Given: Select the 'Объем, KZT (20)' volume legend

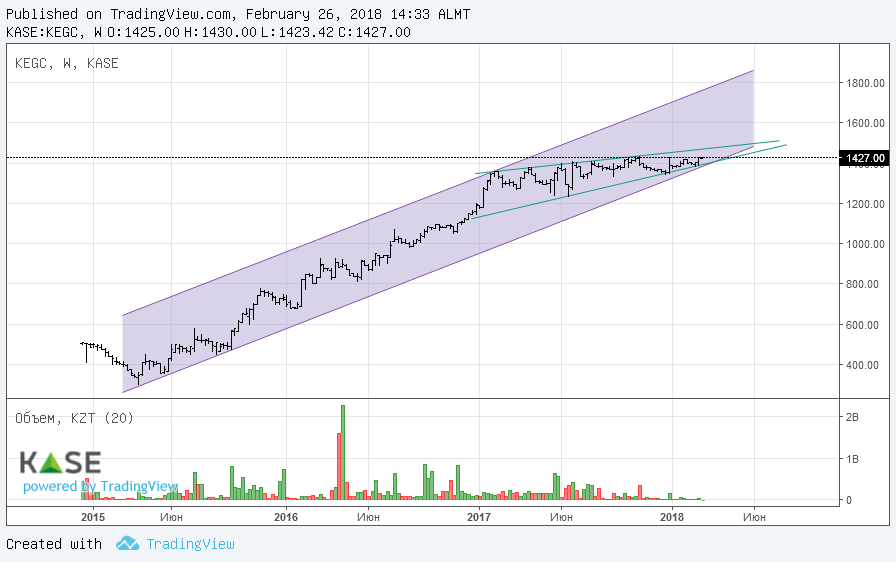Looking at the screenshot, I should click(x=74, y=418).
